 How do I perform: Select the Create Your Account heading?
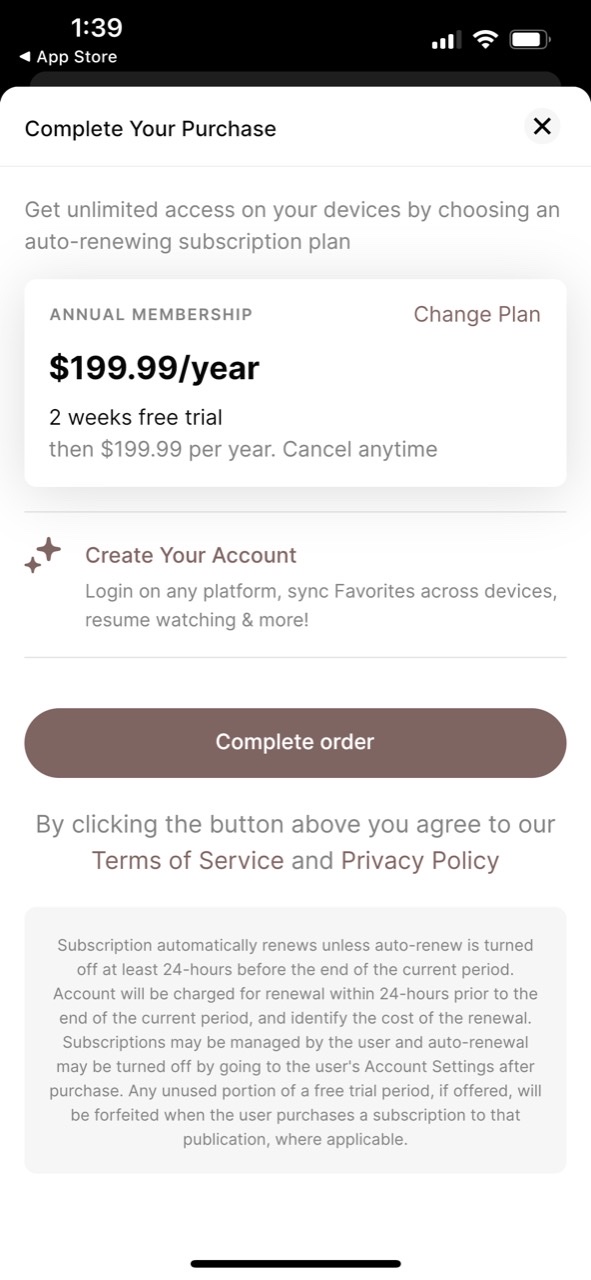pos(191,555)
